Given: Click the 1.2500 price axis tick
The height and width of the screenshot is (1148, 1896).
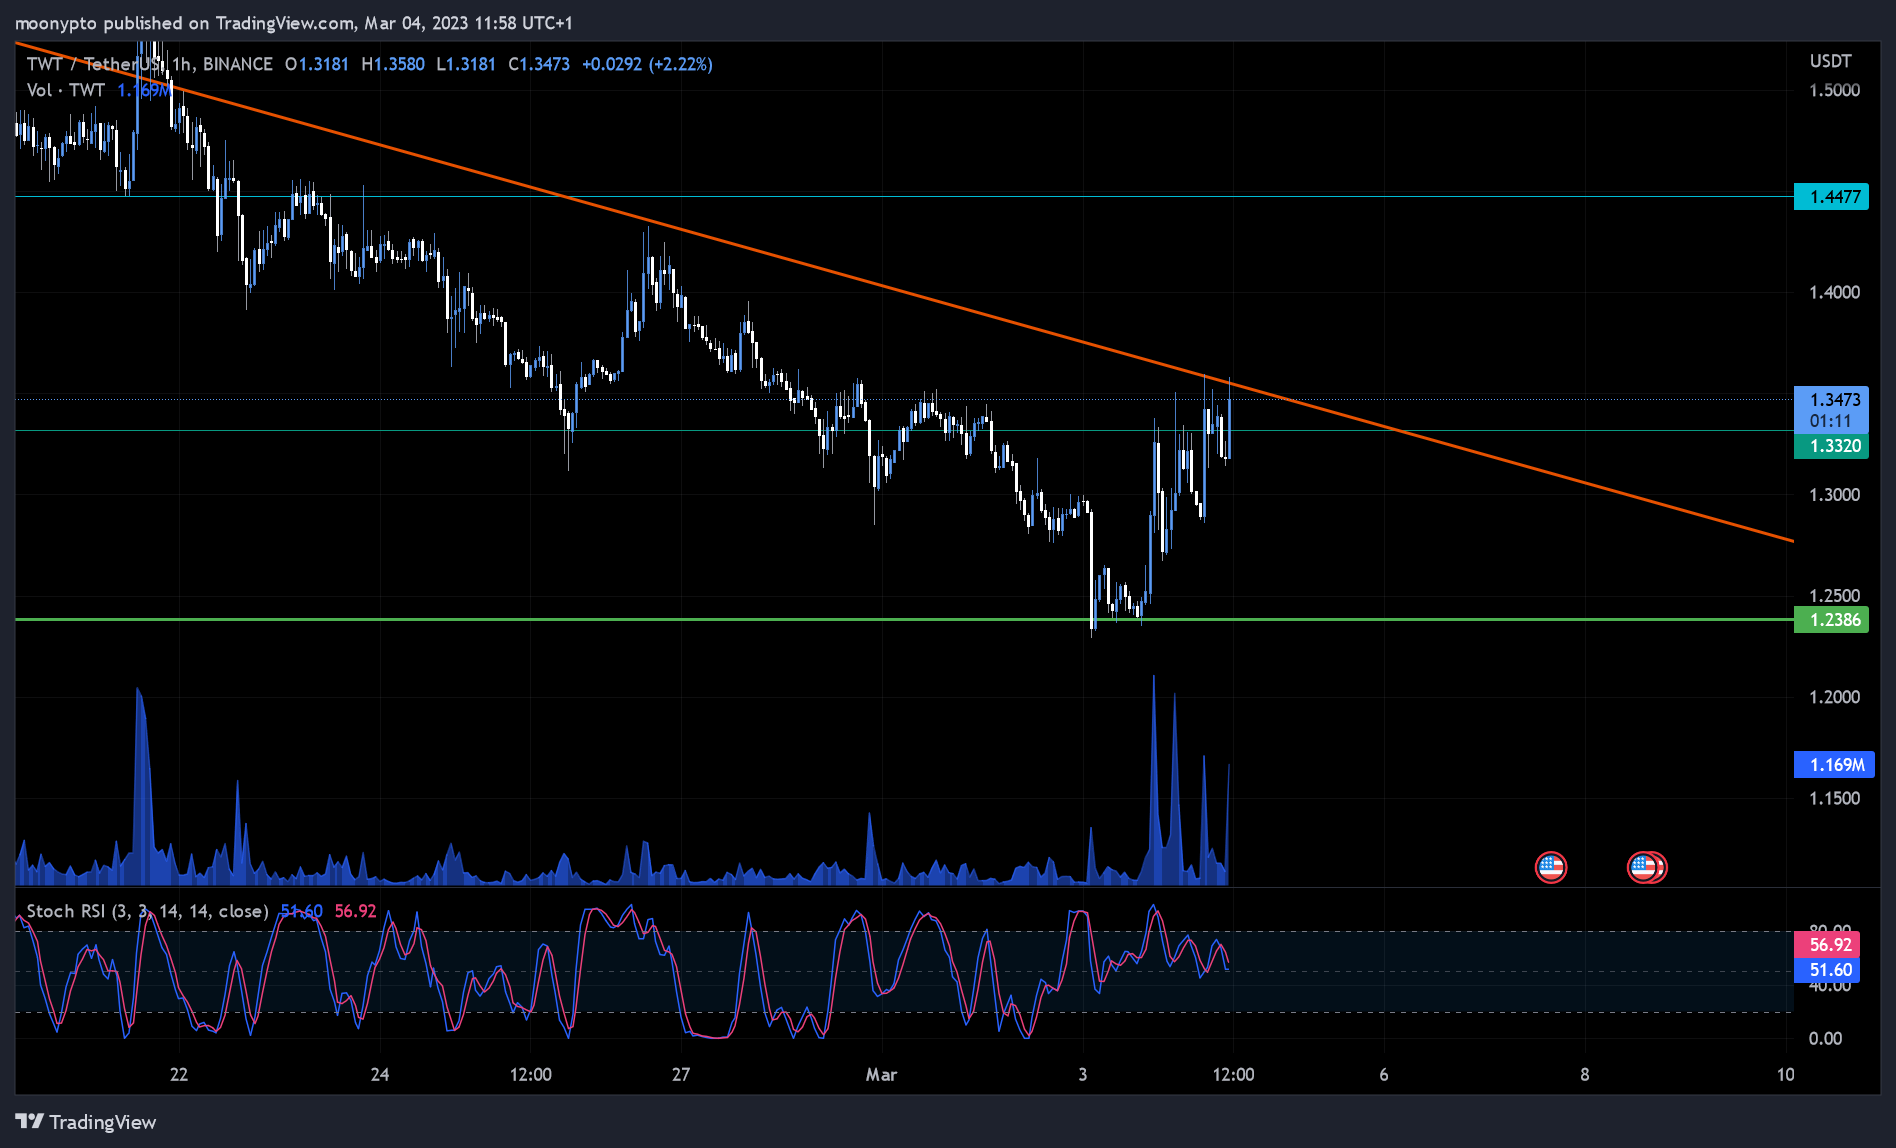Looking at the screenshot, I should 1834,596.
